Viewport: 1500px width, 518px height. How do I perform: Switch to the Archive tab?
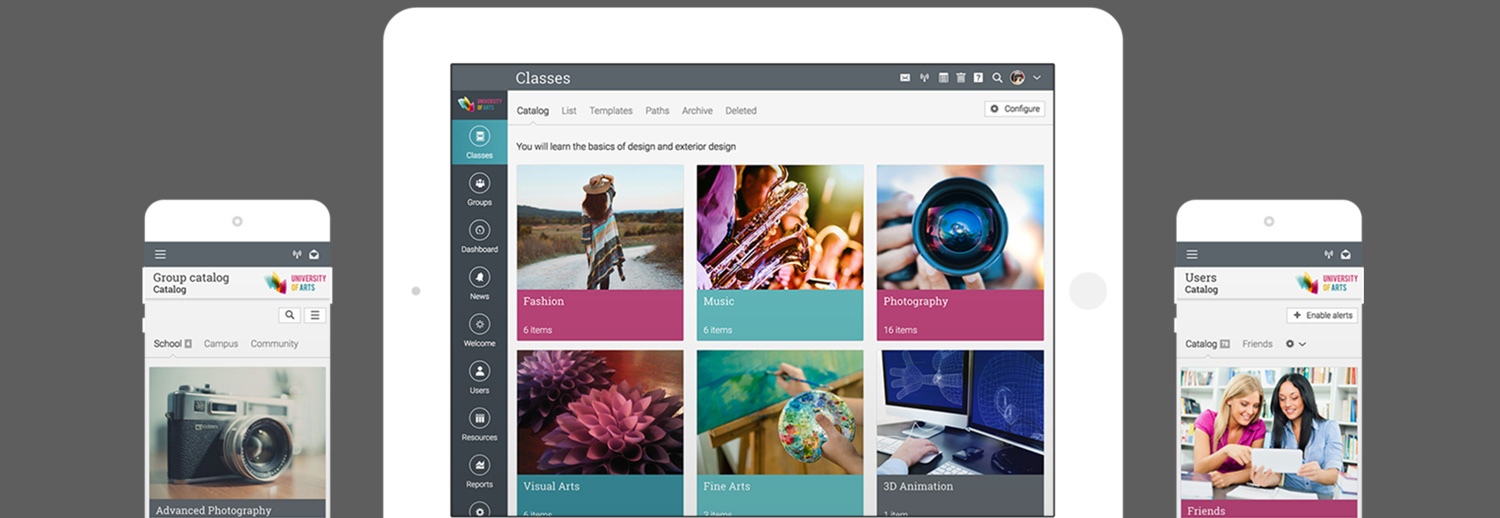coord(697,111)
